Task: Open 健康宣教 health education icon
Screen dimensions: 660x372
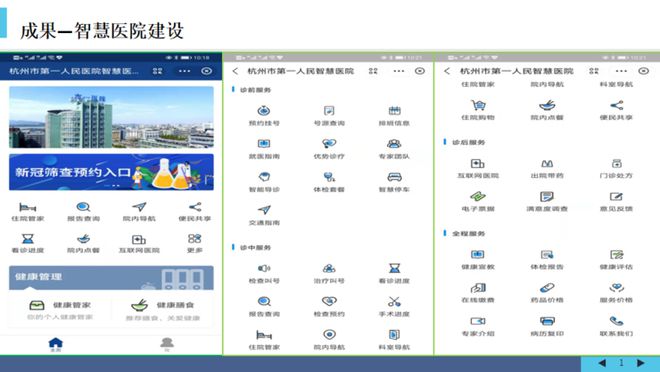Action: [478, 255]
